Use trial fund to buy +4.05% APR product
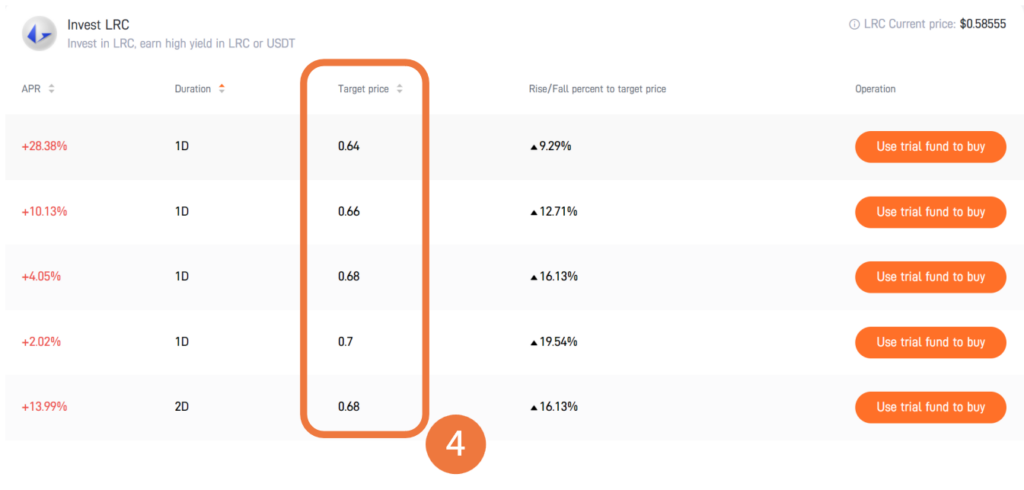 click(930, 277)
